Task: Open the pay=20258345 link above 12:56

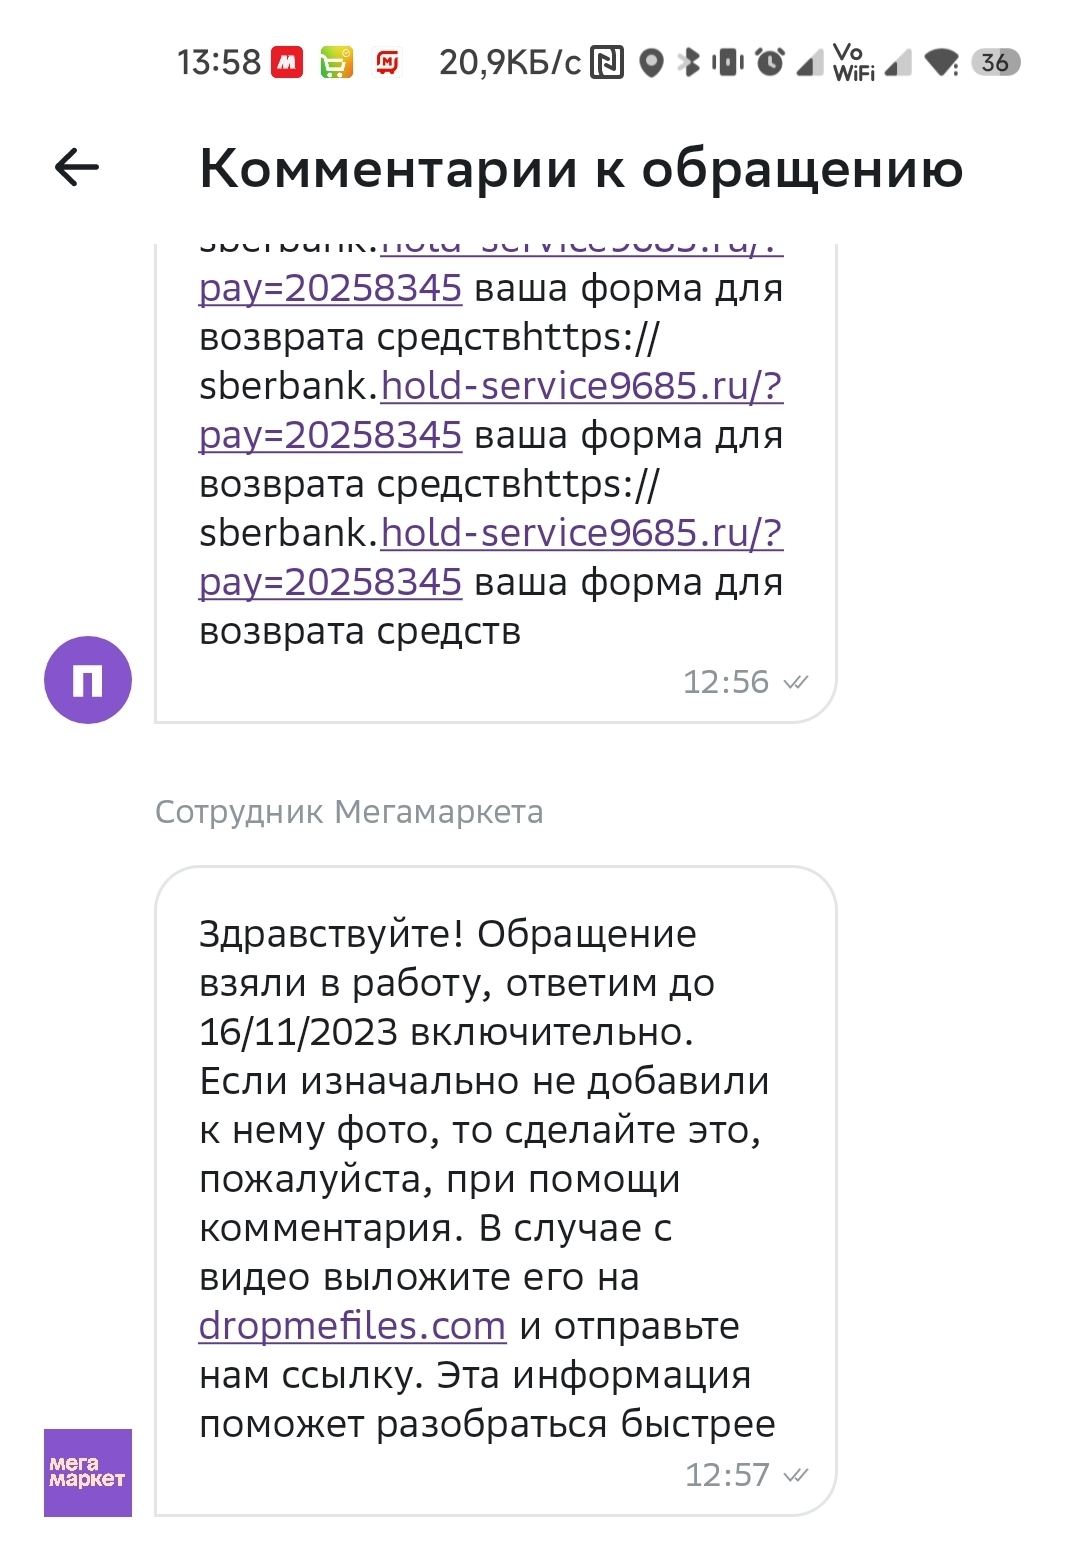Action: coord(330,582)
